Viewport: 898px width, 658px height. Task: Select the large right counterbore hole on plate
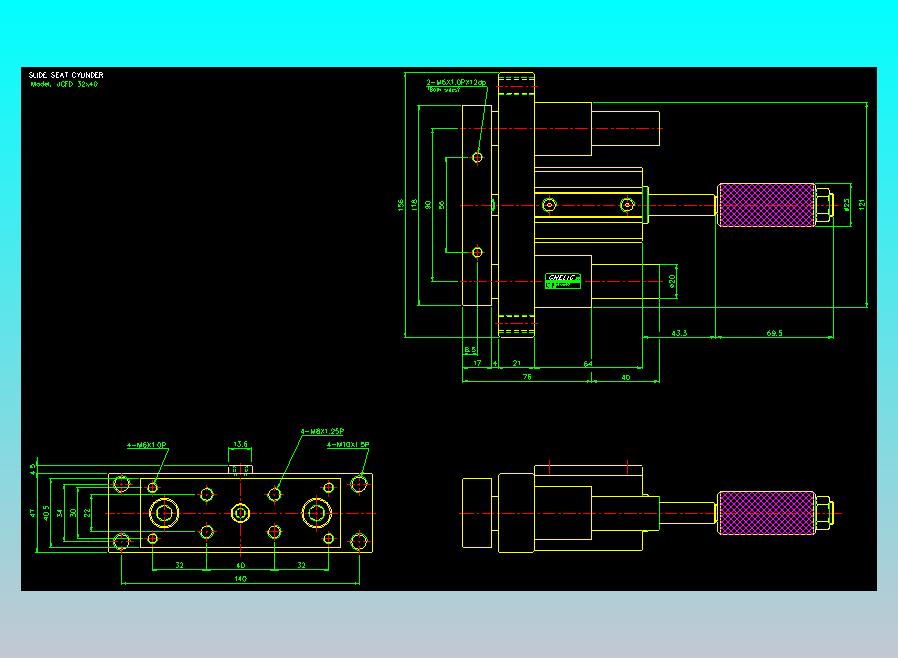coord(317,513)
